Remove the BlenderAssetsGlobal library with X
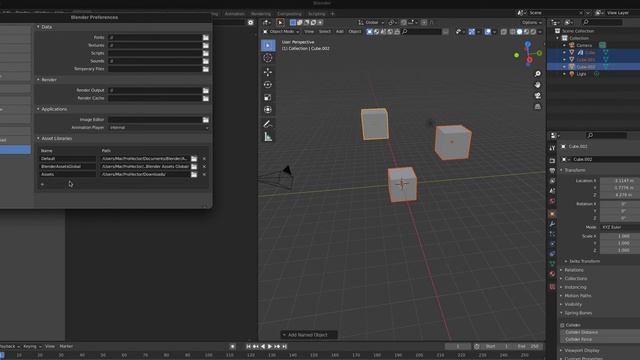 tap(204, 167)
